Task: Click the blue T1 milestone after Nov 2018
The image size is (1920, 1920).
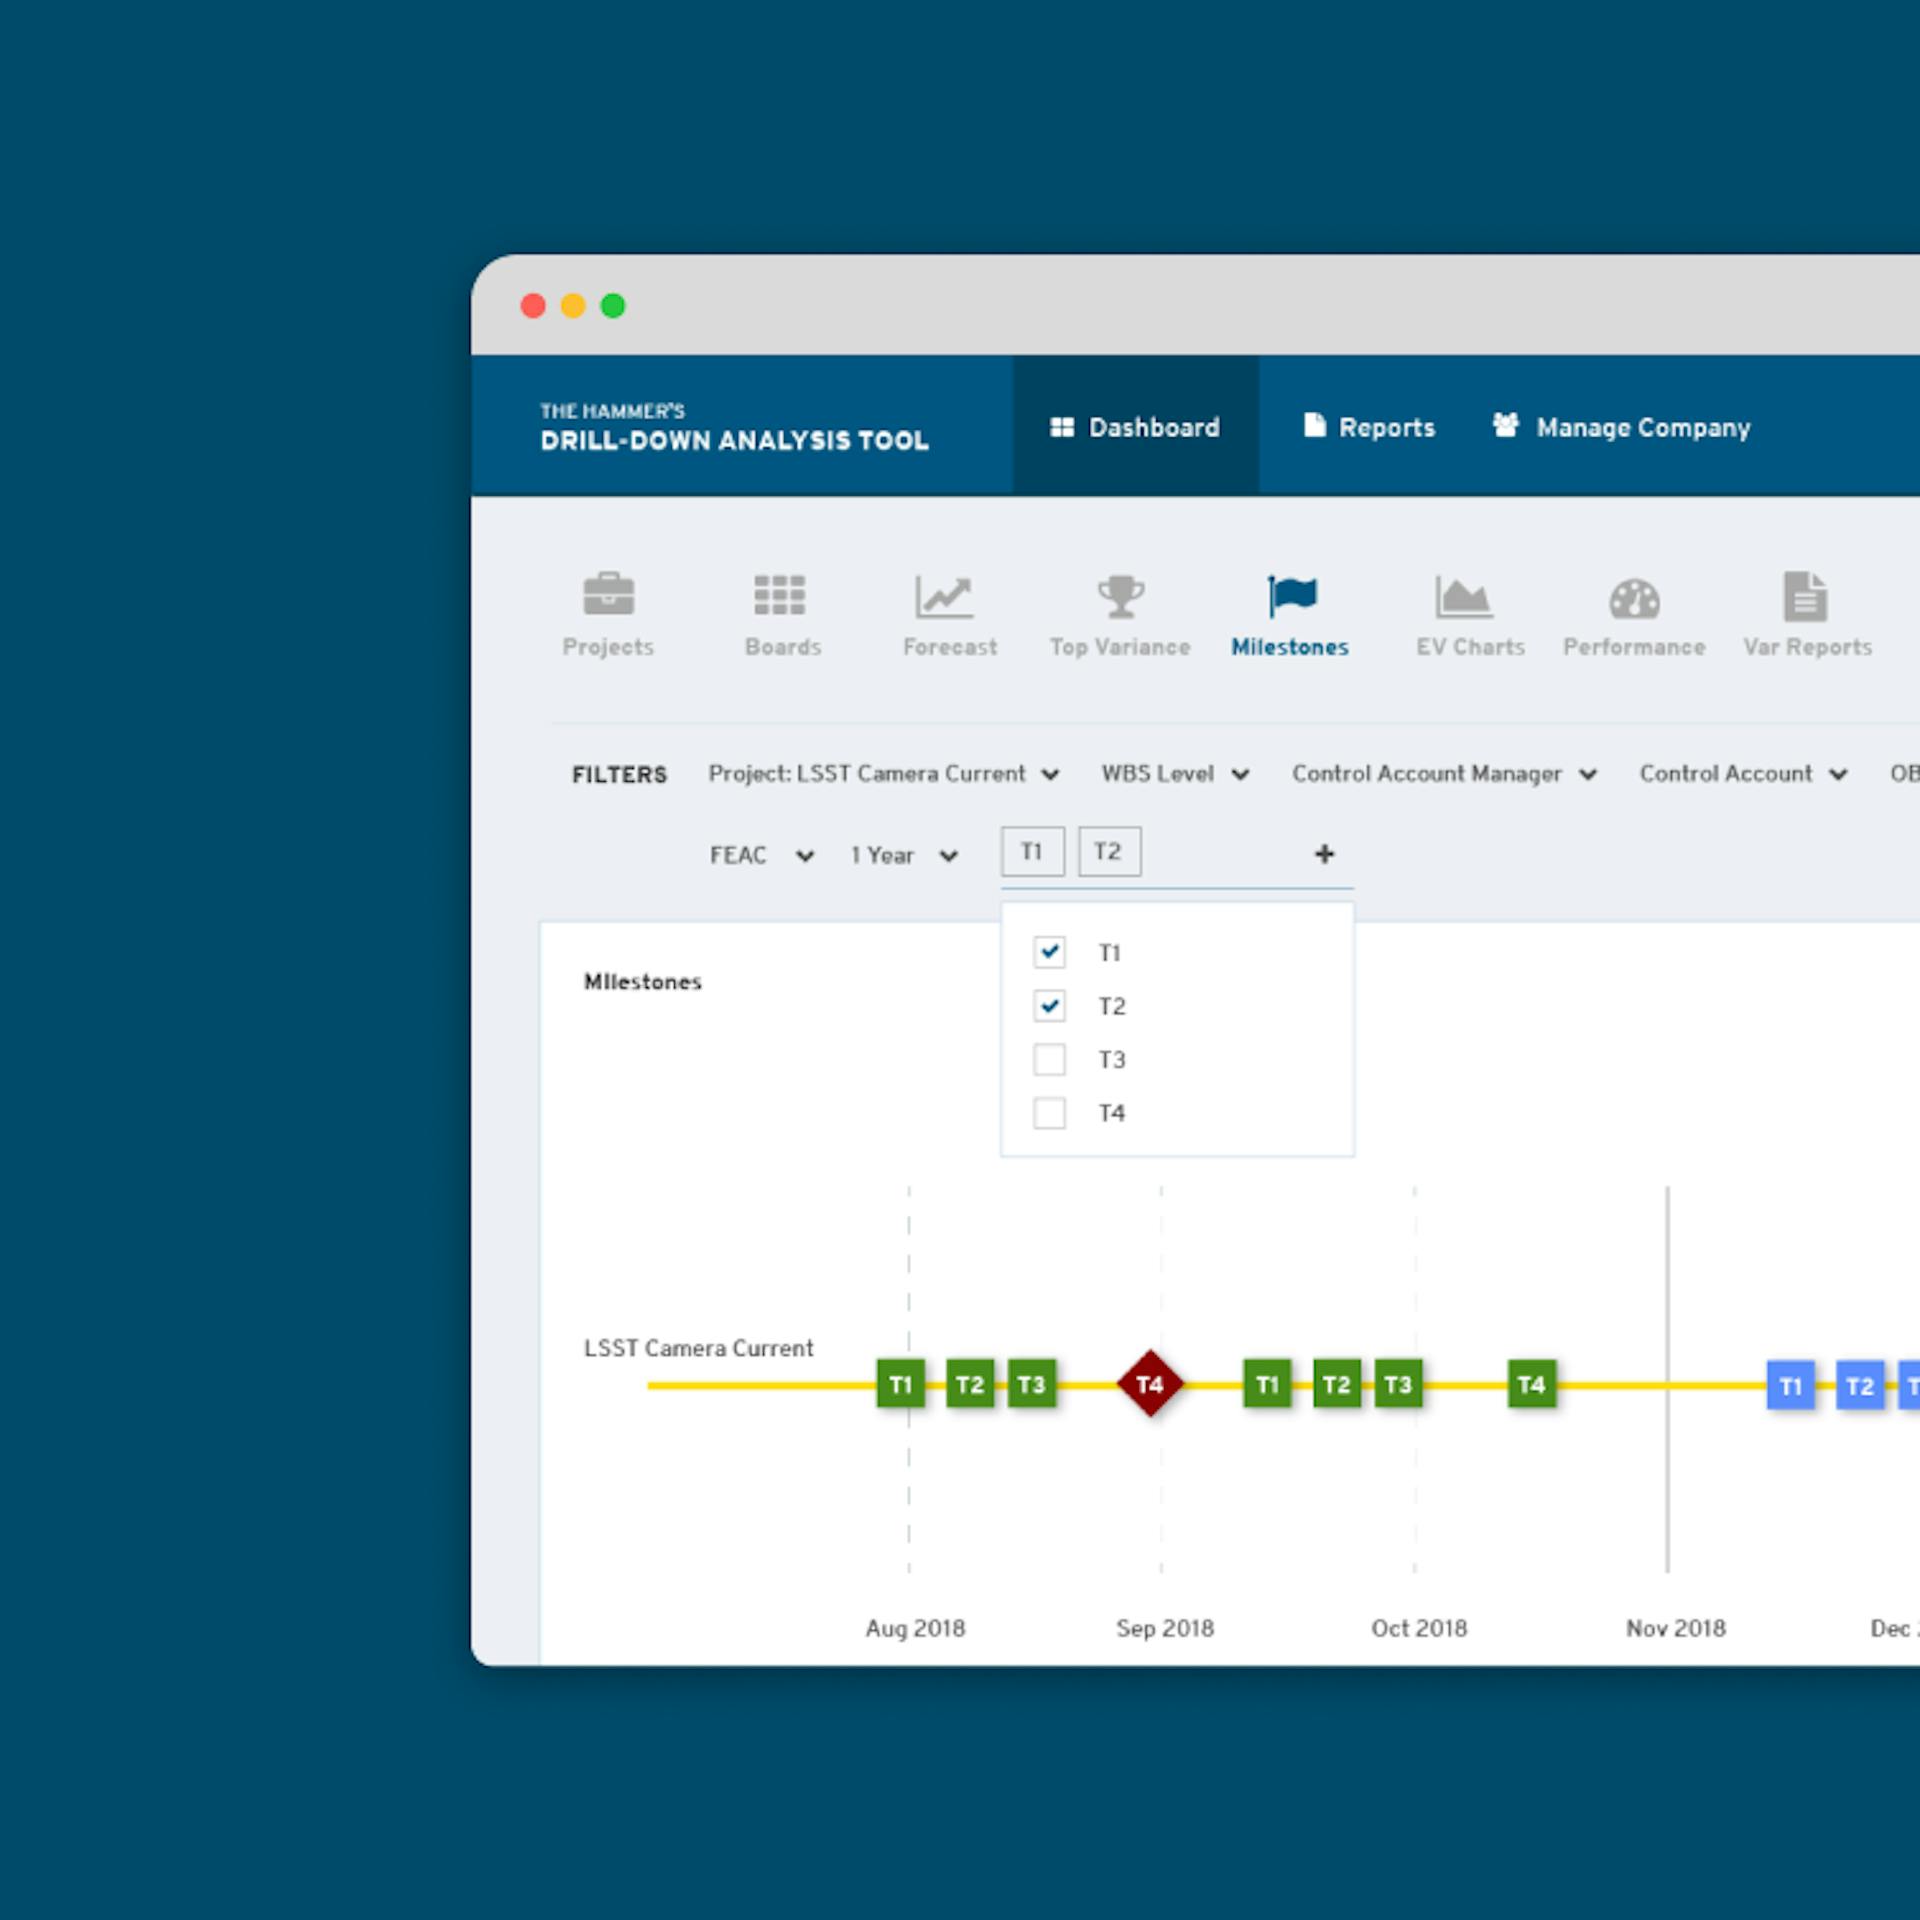Action: pyautogui.click(x=1791, y=1385)
